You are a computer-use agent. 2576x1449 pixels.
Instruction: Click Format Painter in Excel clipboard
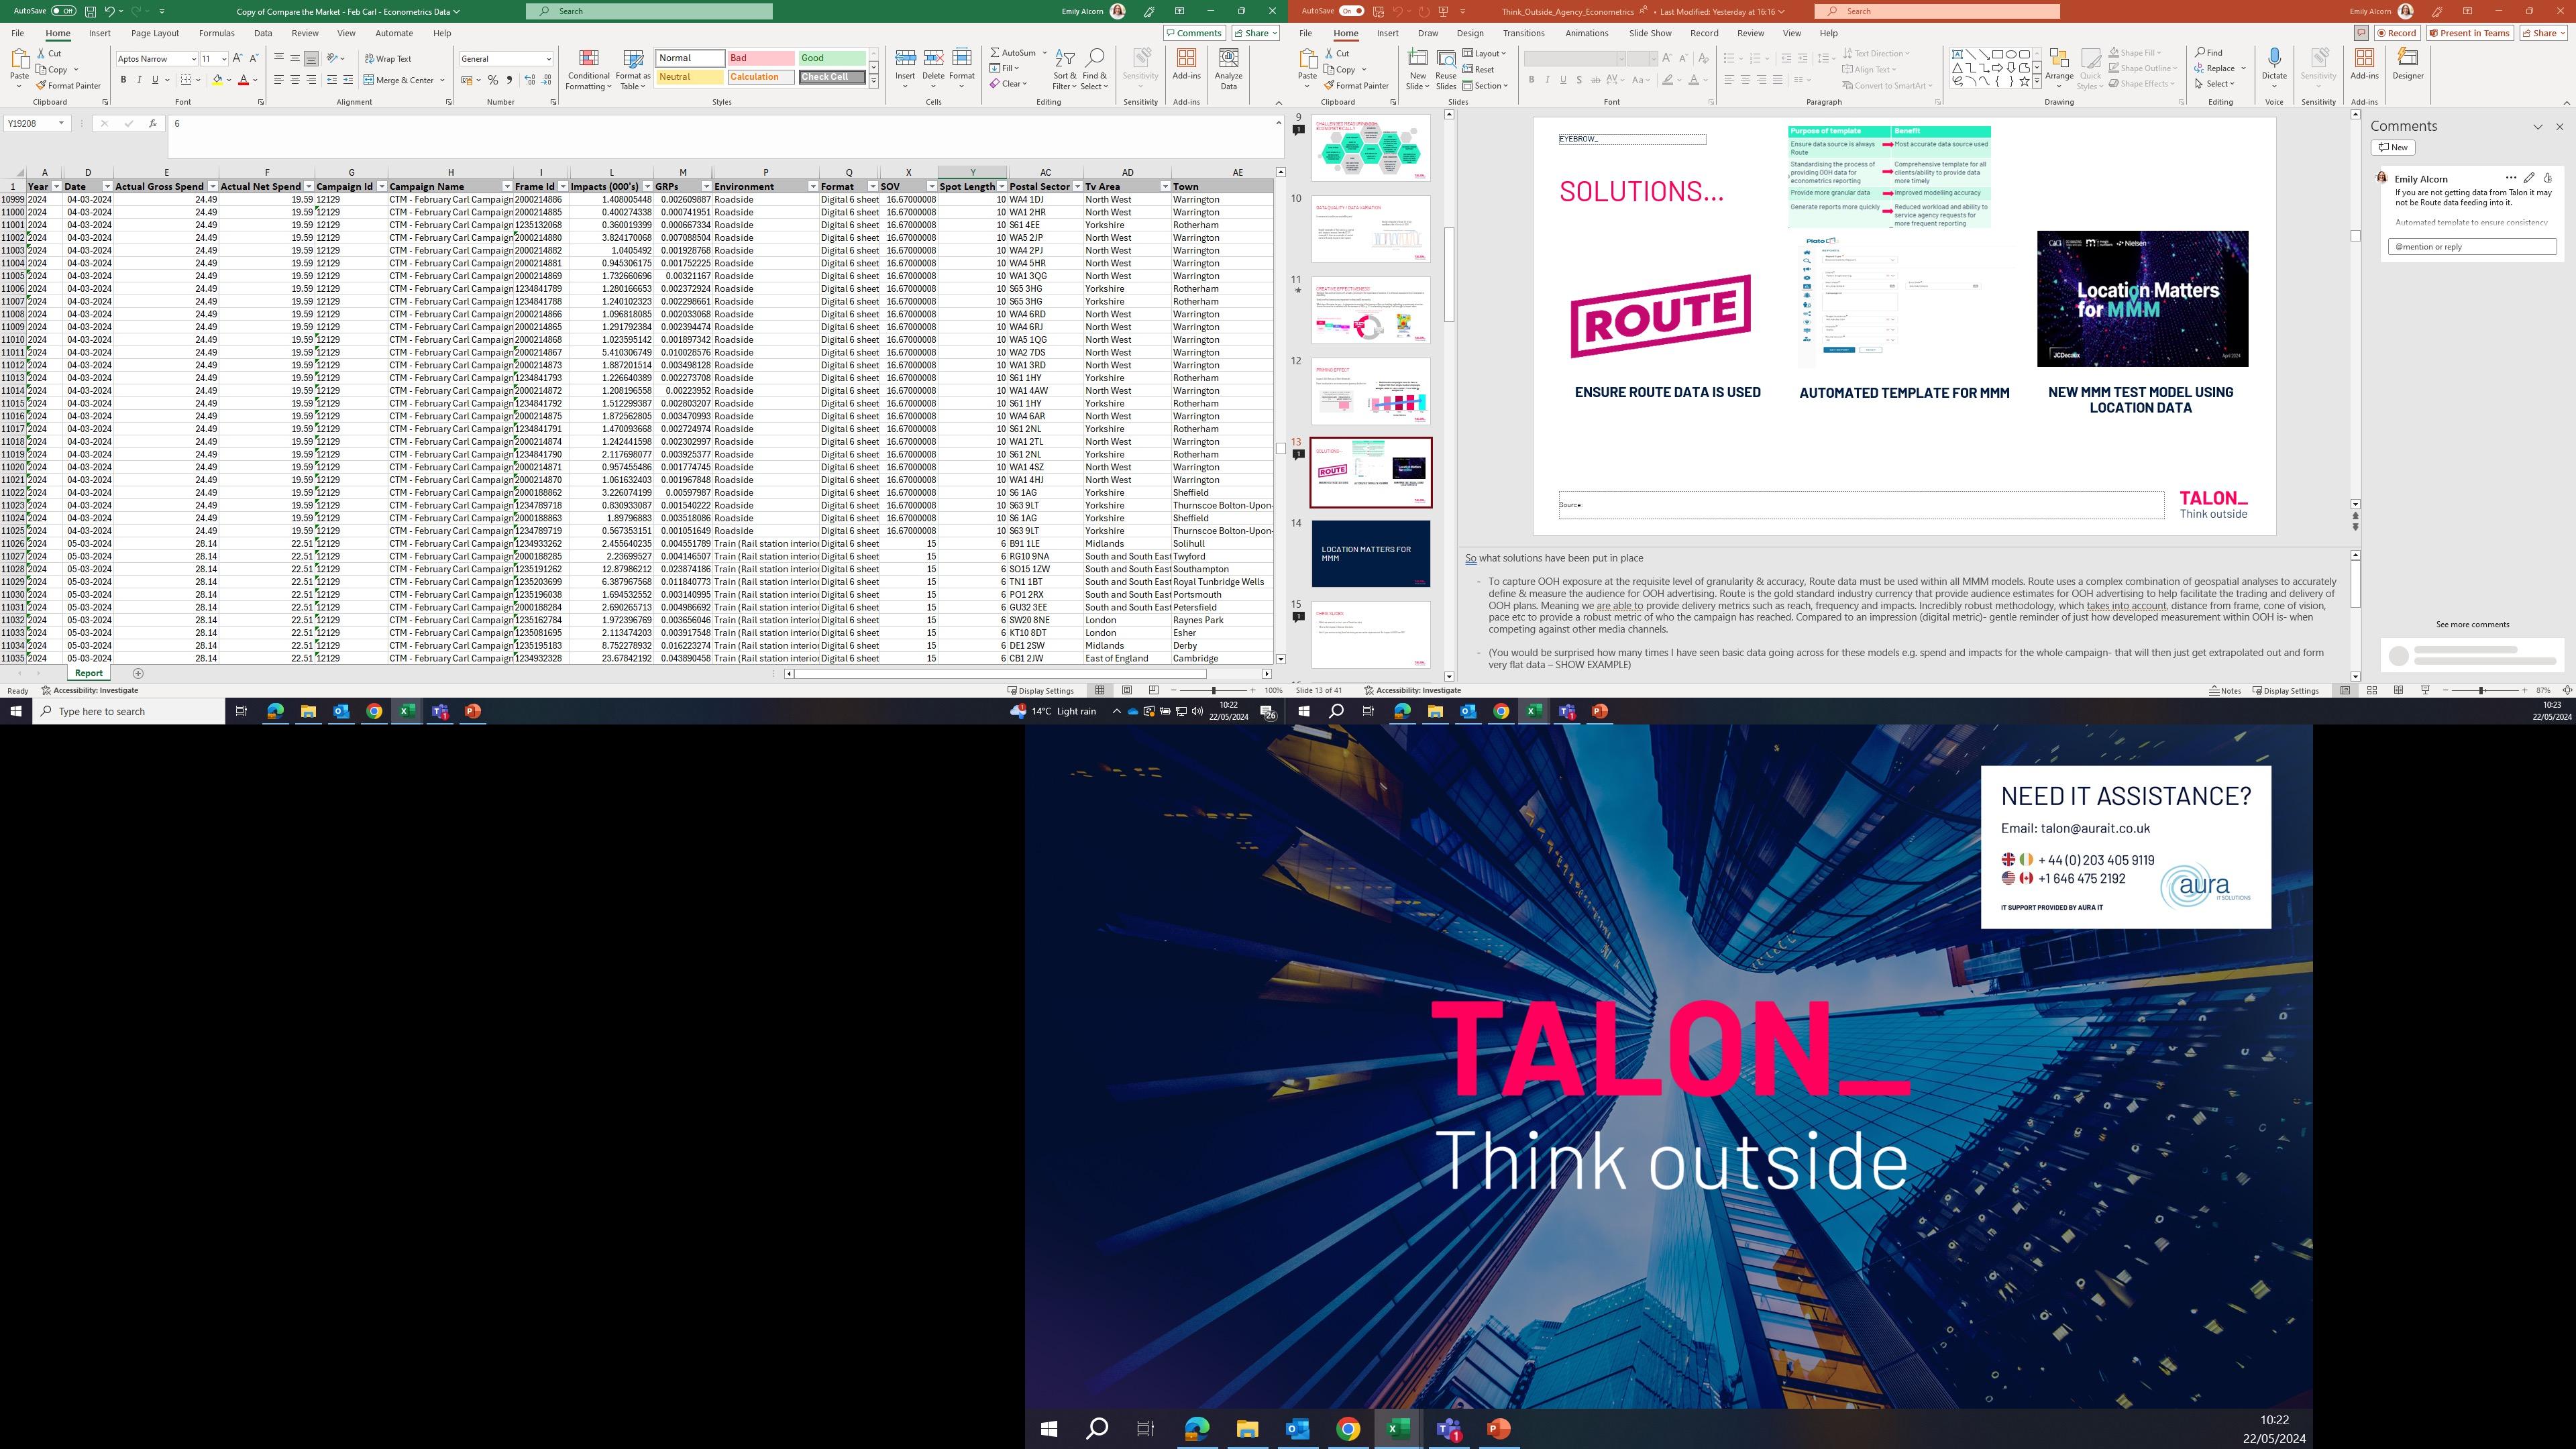coord(69,86)
